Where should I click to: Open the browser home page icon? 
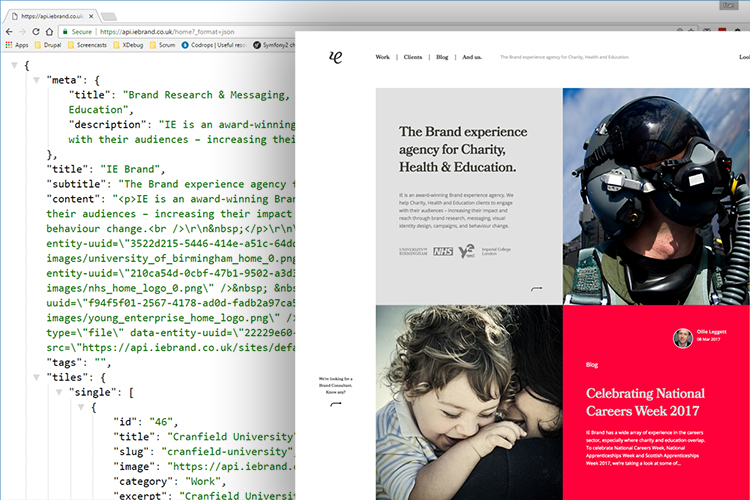(49, 32)
